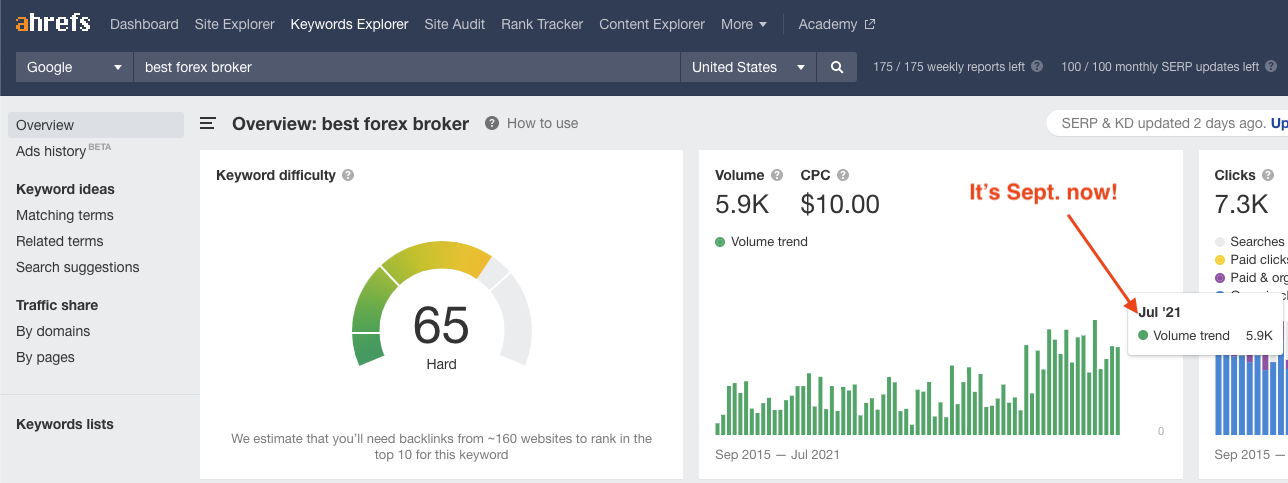Click the keyword input containing best forex broker

tap(407, 67)
